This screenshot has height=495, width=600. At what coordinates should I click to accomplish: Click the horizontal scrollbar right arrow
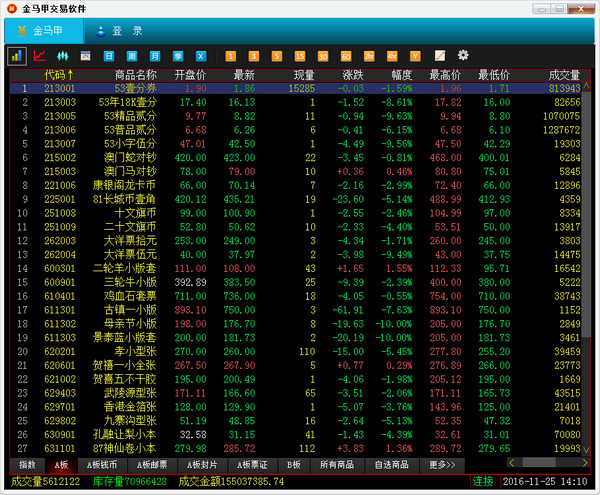[x=585, y=463]
